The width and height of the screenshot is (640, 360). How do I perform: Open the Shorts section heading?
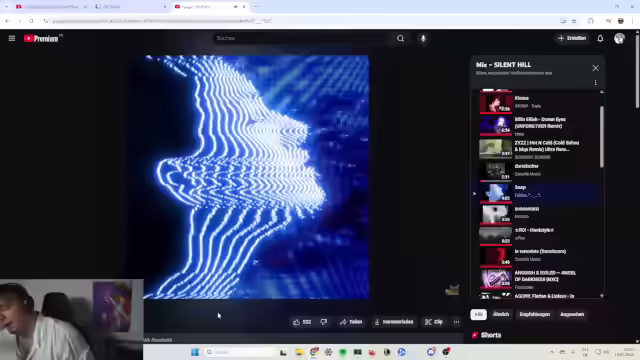(487, 335)
